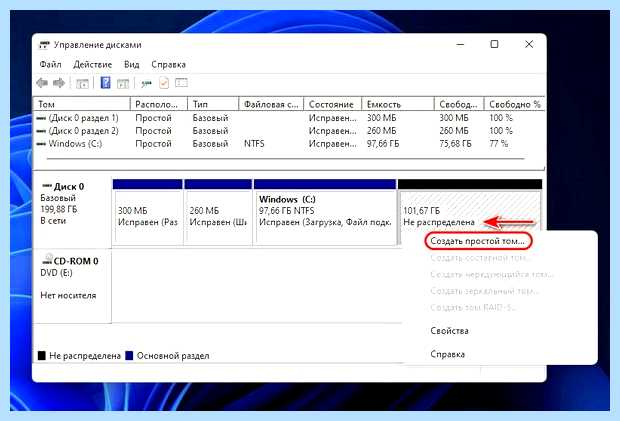Close the Управление дисками window
The image size is (620, 421).
pyautogui.click(x=529, y=44)
